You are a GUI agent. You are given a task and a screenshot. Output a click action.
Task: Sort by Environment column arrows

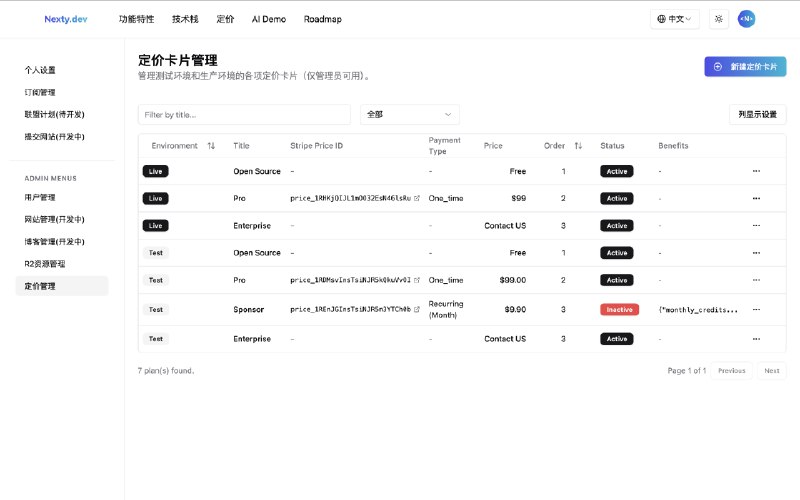point(211,146)
